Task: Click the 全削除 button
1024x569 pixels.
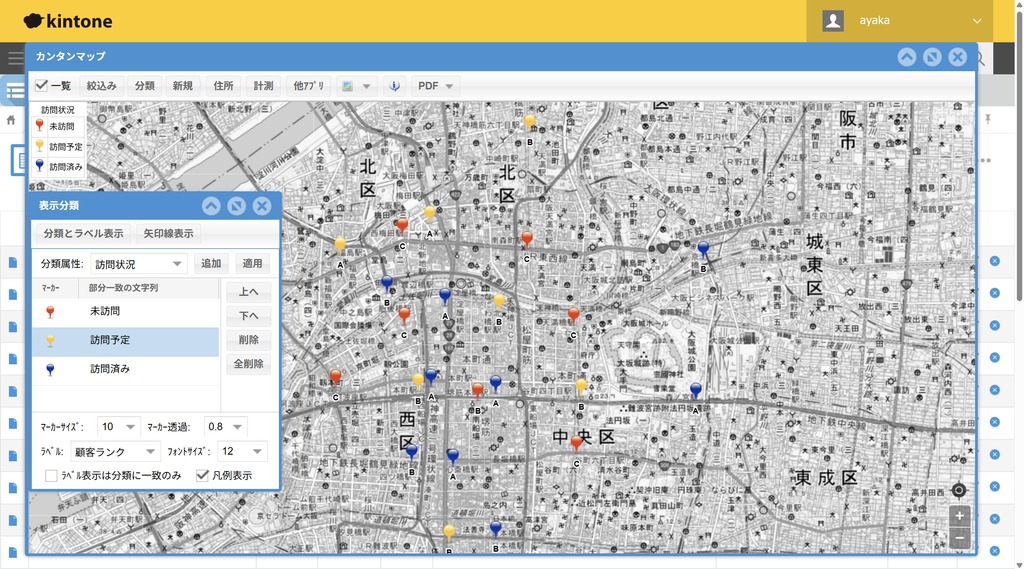Action: (x=248, y=364)
